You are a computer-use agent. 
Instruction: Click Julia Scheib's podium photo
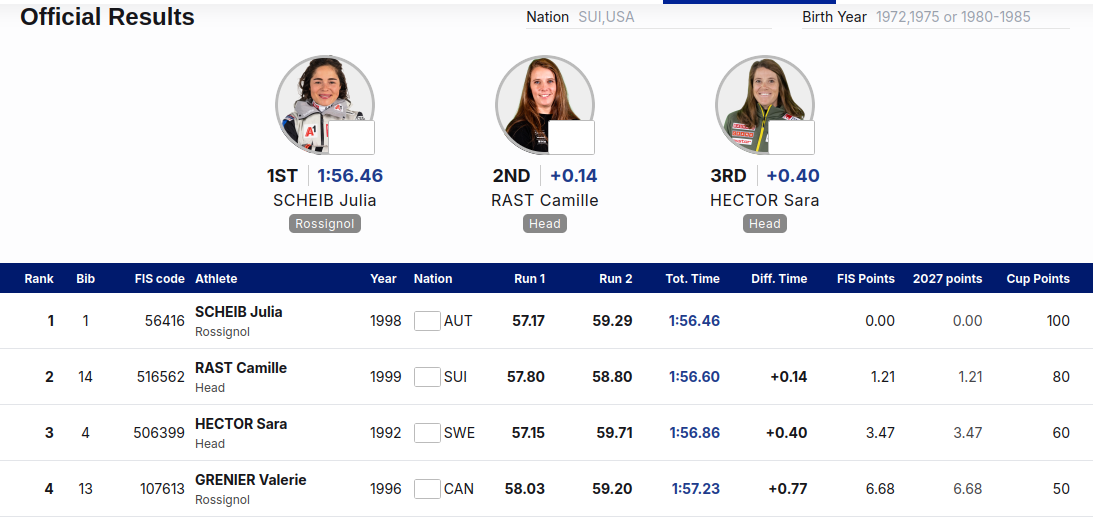pos(325,105)
